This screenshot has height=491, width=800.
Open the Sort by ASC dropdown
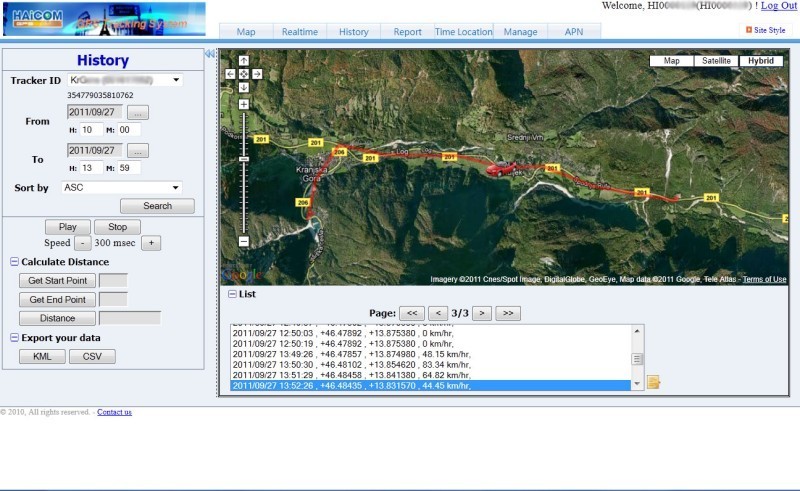(x=121, y=187)
